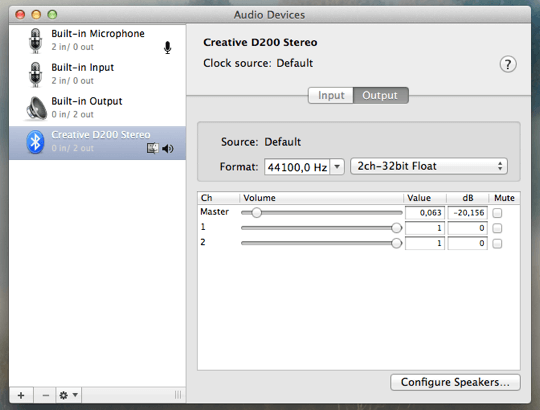The image size is (540, 410).
Task: Click the Value column header
Action: coord(425,198)
